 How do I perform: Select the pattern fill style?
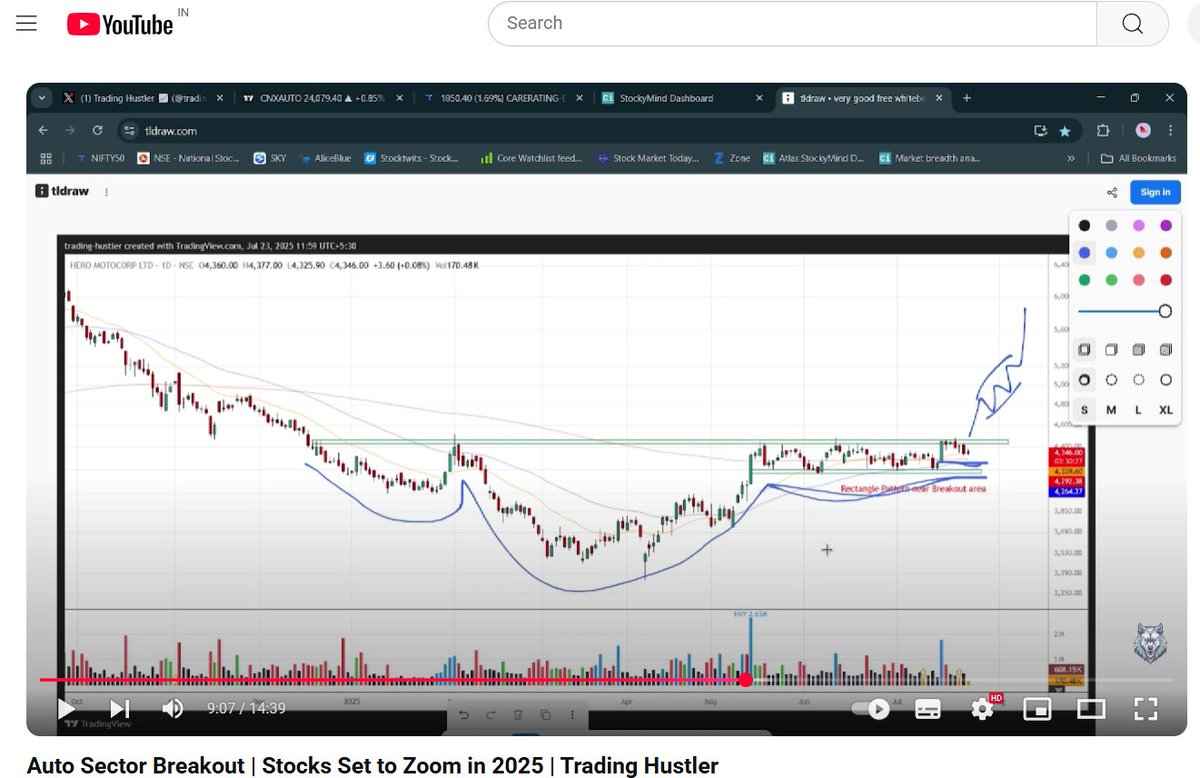pos(1165,350)
